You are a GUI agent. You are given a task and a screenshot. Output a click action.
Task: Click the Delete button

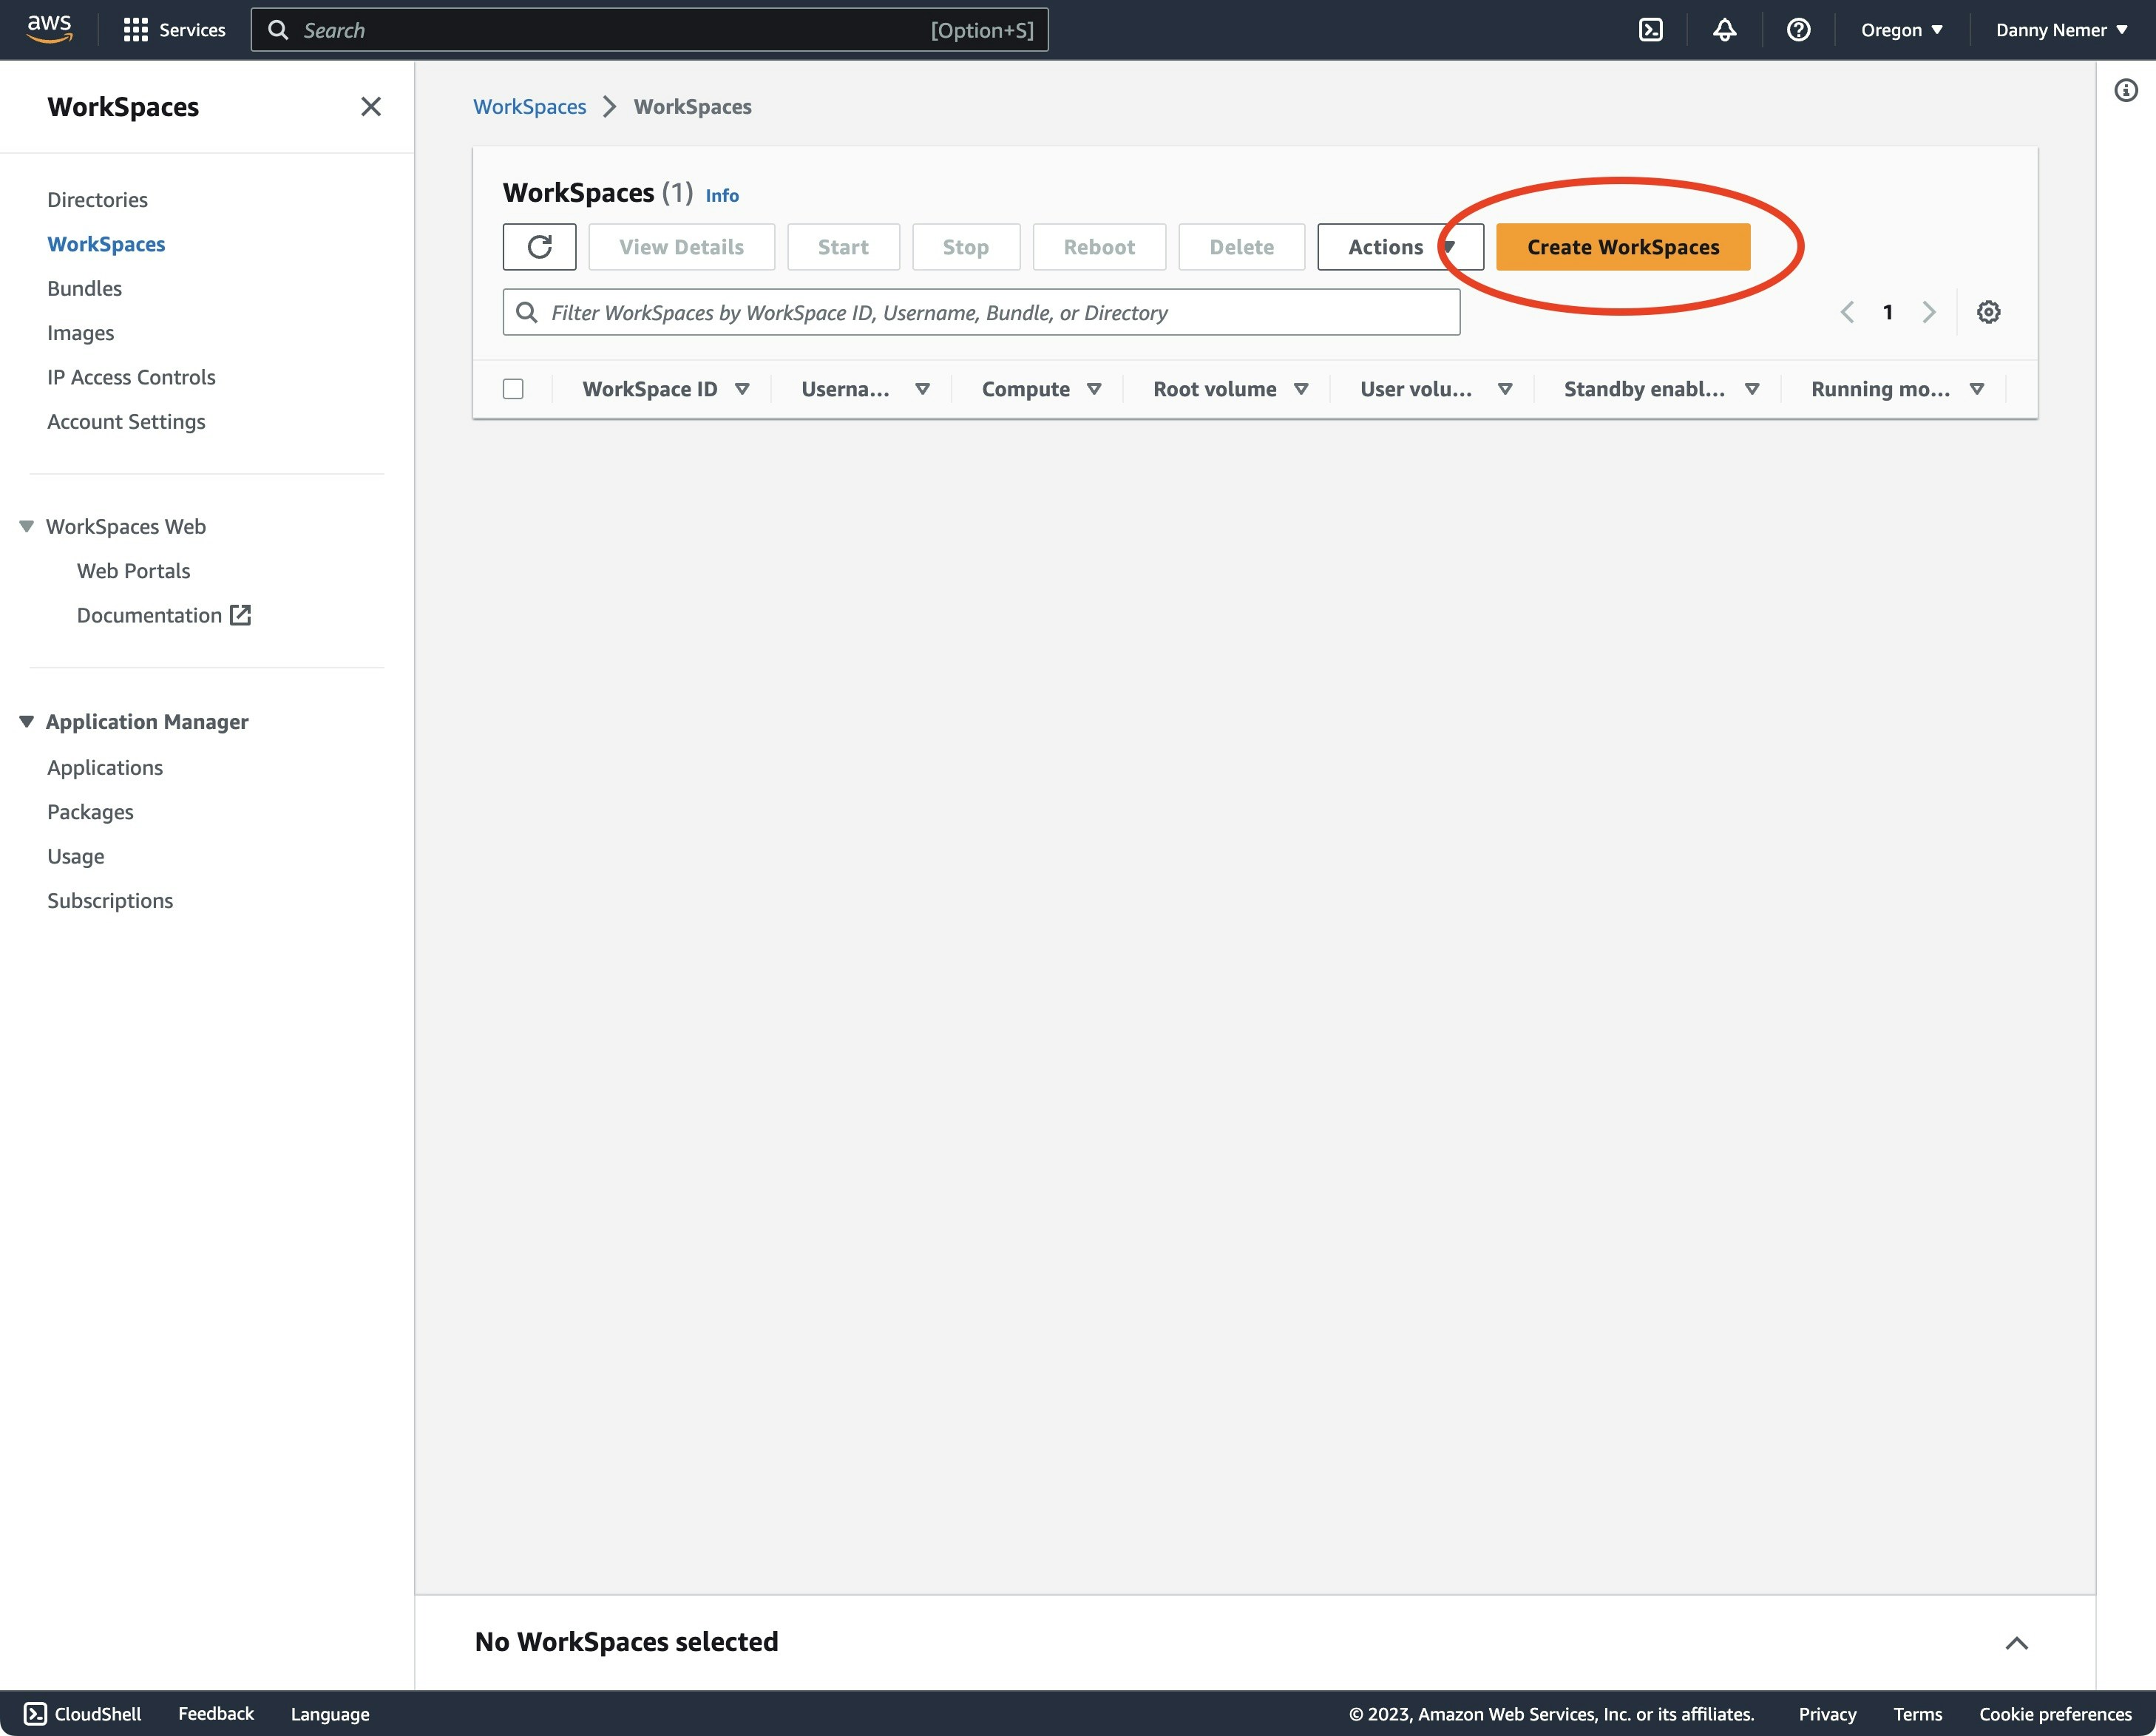(1241, 246)
